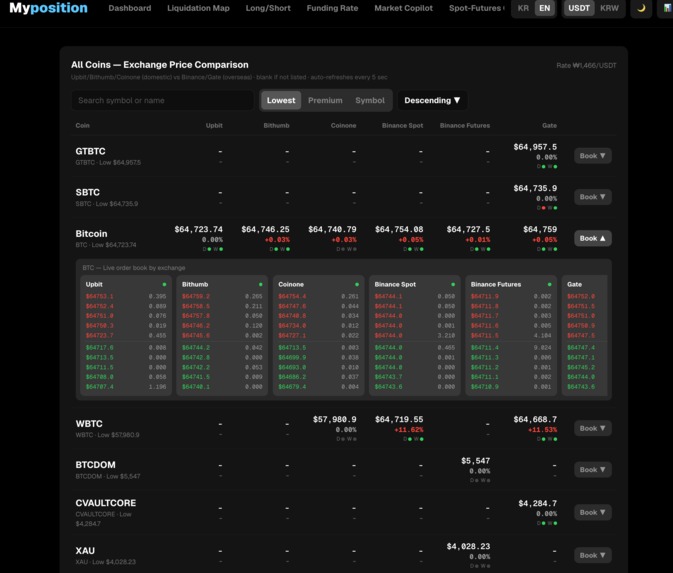Click the WBTC coin name

tap(89, 424)
